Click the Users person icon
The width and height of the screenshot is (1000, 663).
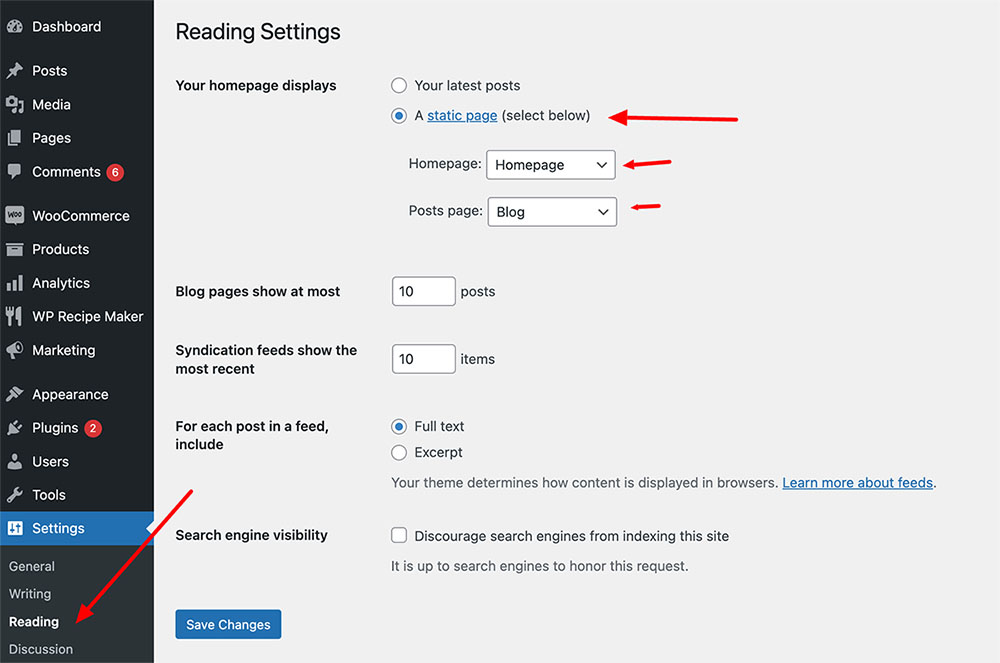pos(15,462)
